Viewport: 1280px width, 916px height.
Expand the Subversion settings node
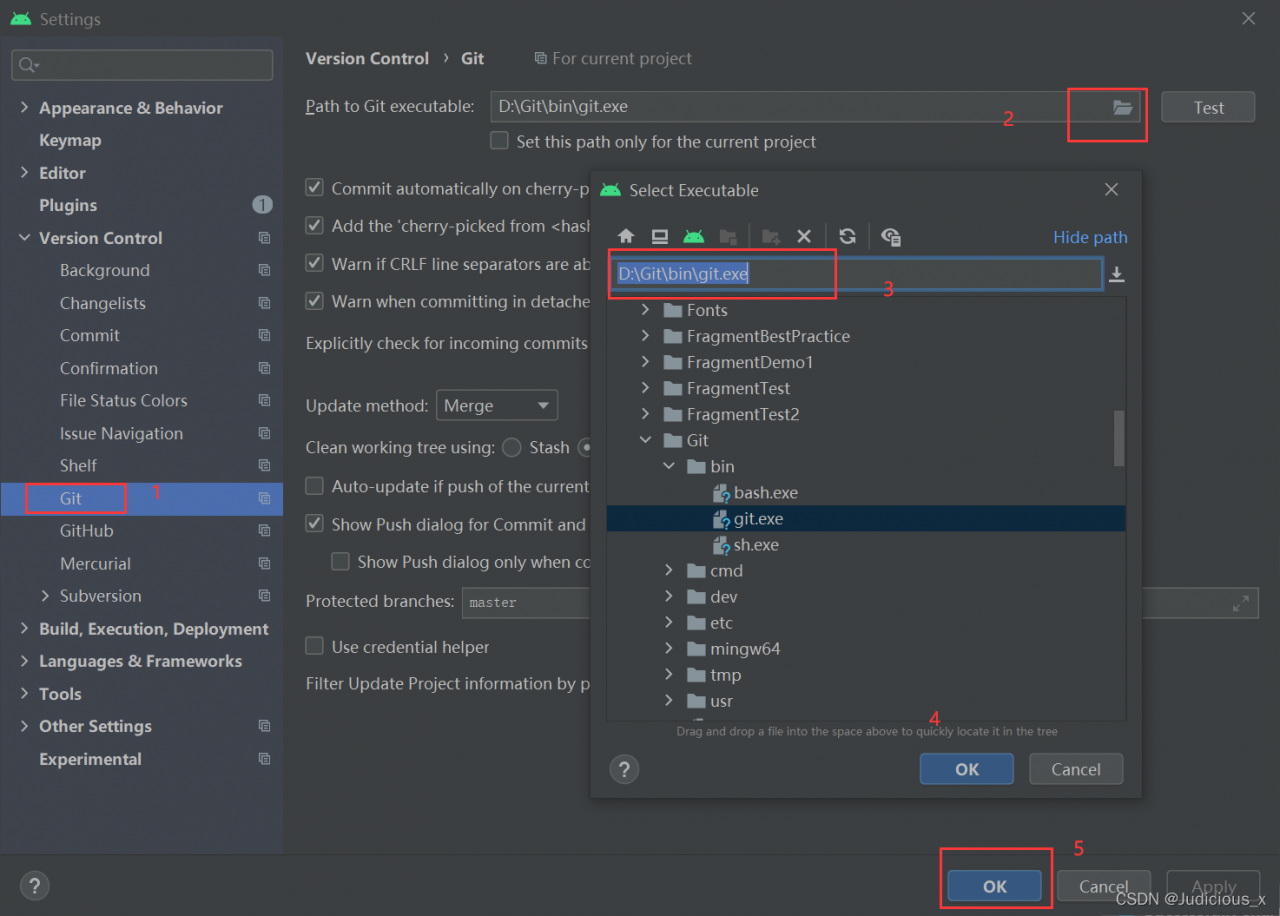(x=45, y=596)
